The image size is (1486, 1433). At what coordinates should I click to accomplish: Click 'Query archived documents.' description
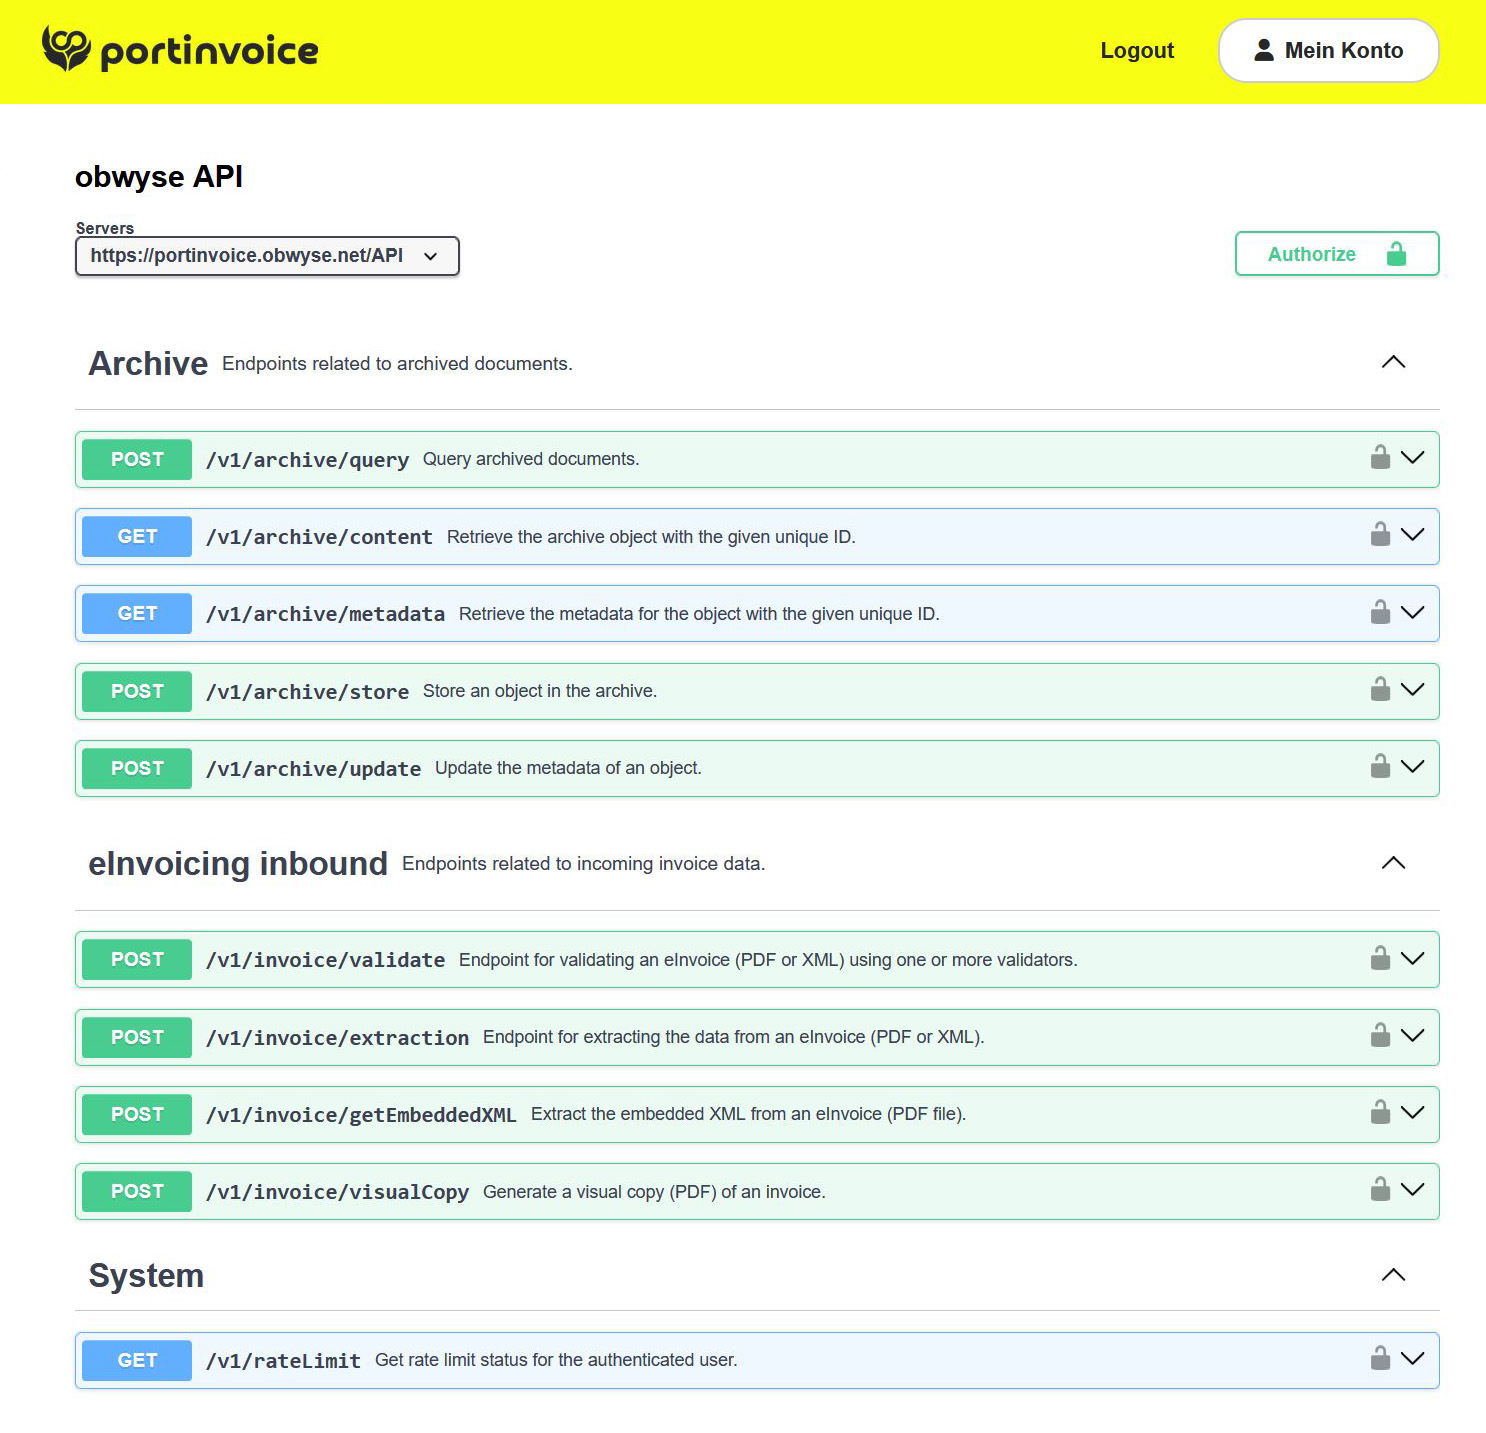click(x=531, y=459)
